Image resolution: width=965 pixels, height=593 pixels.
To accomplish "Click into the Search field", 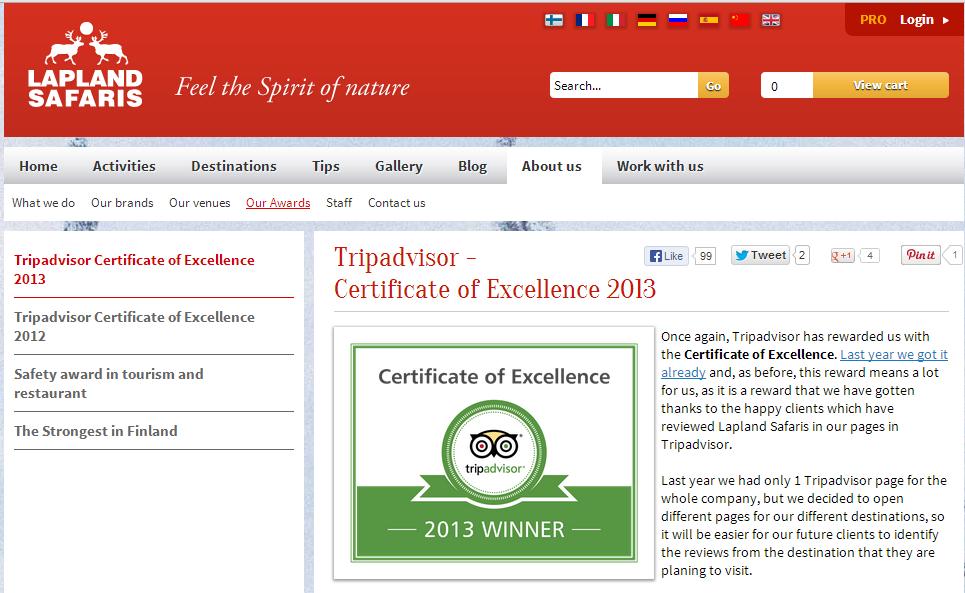I will pos(624,86).
